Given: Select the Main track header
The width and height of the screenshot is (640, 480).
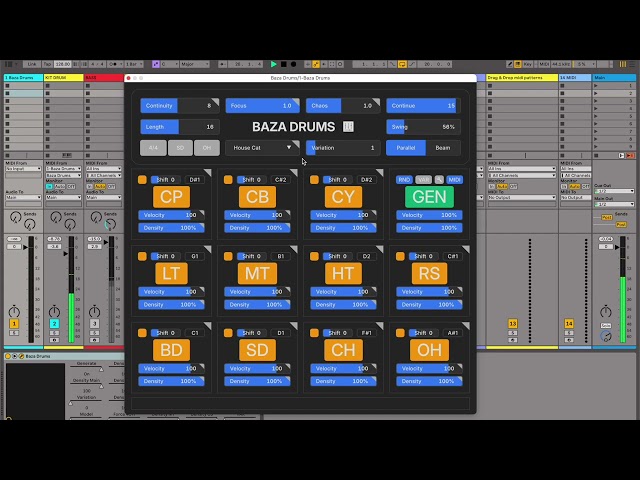Looking at the screenshot, I should (614, 78).
